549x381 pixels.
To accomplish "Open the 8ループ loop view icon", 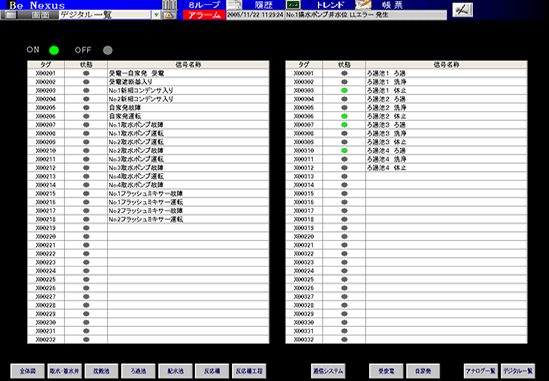I will click(x=169, y=5).
